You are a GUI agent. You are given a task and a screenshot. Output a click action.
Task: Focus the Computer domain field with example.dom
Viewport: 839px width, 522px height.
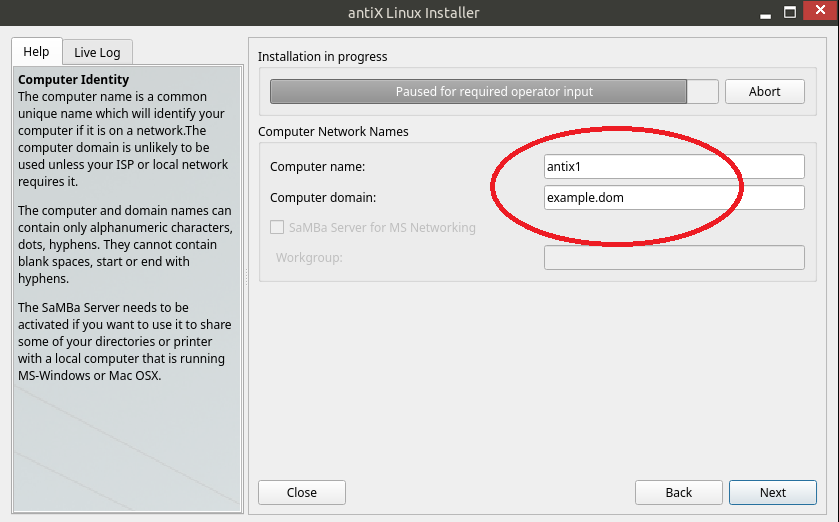click(x=673, y=198)
